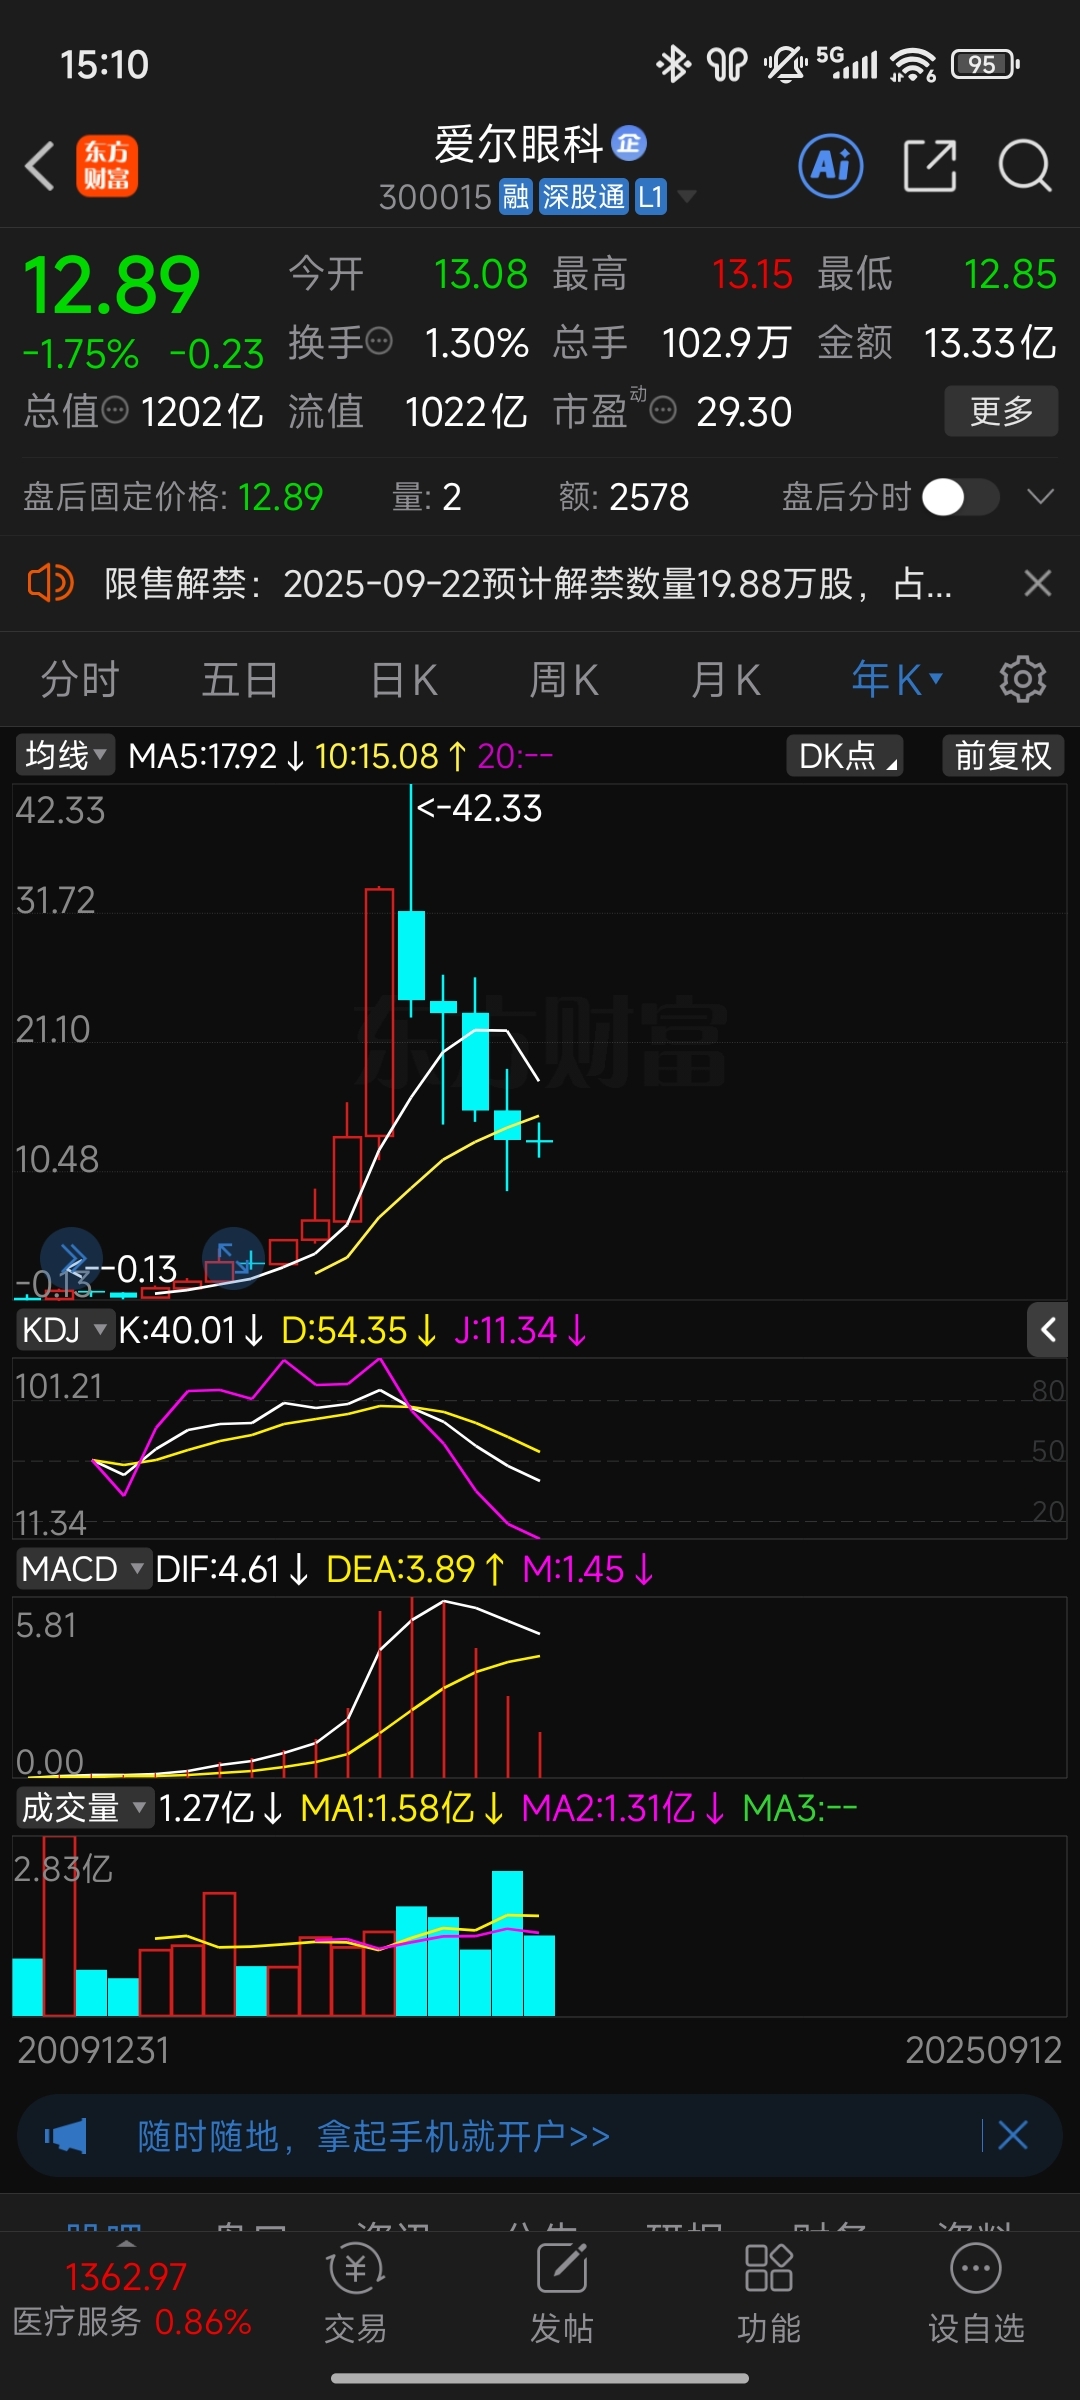
Task: Tap the current price 12.89
Action: coord(111,286)
